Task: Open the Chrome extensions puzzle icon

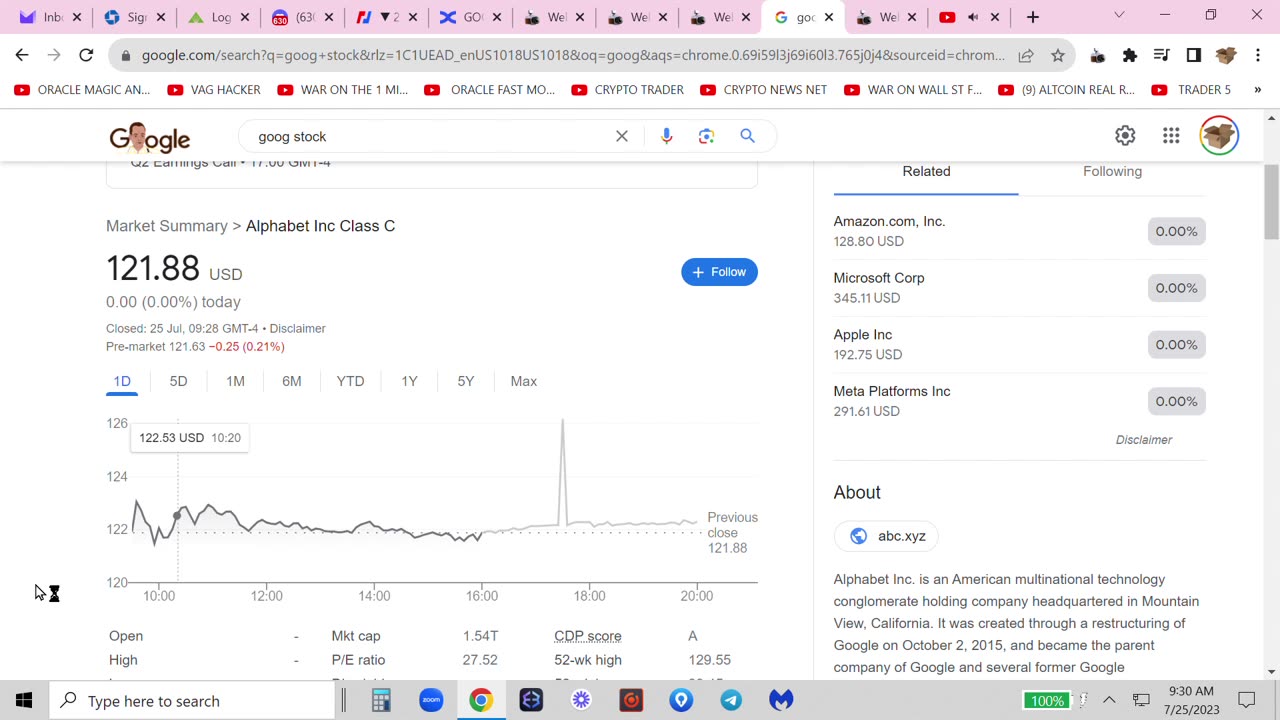Action: (1130, 55)
